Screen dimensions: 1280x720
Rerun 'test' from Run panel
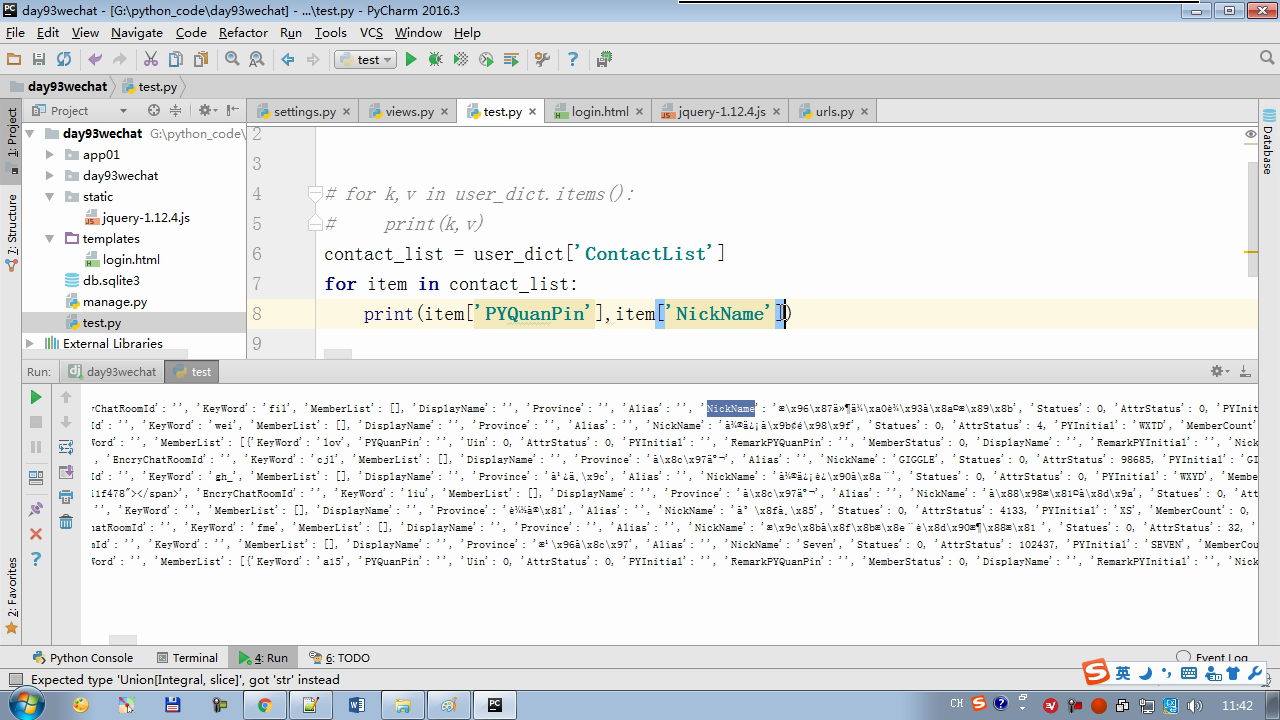coord(36,397)
